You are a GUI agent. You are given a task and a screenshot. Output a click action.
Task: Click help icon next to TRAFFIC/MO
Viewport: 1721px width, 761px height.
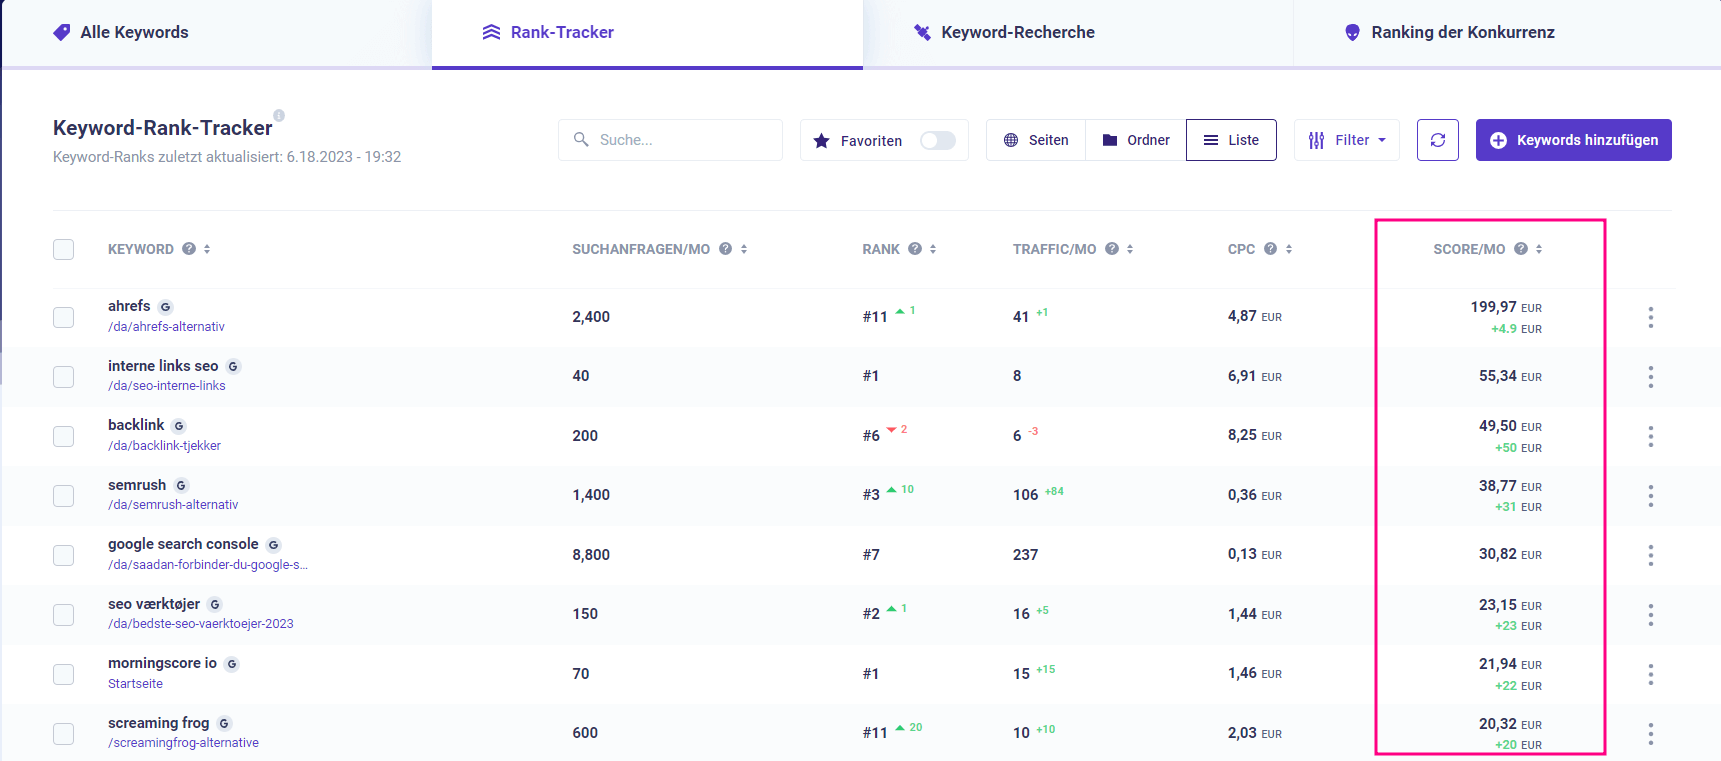(1112, 249)
